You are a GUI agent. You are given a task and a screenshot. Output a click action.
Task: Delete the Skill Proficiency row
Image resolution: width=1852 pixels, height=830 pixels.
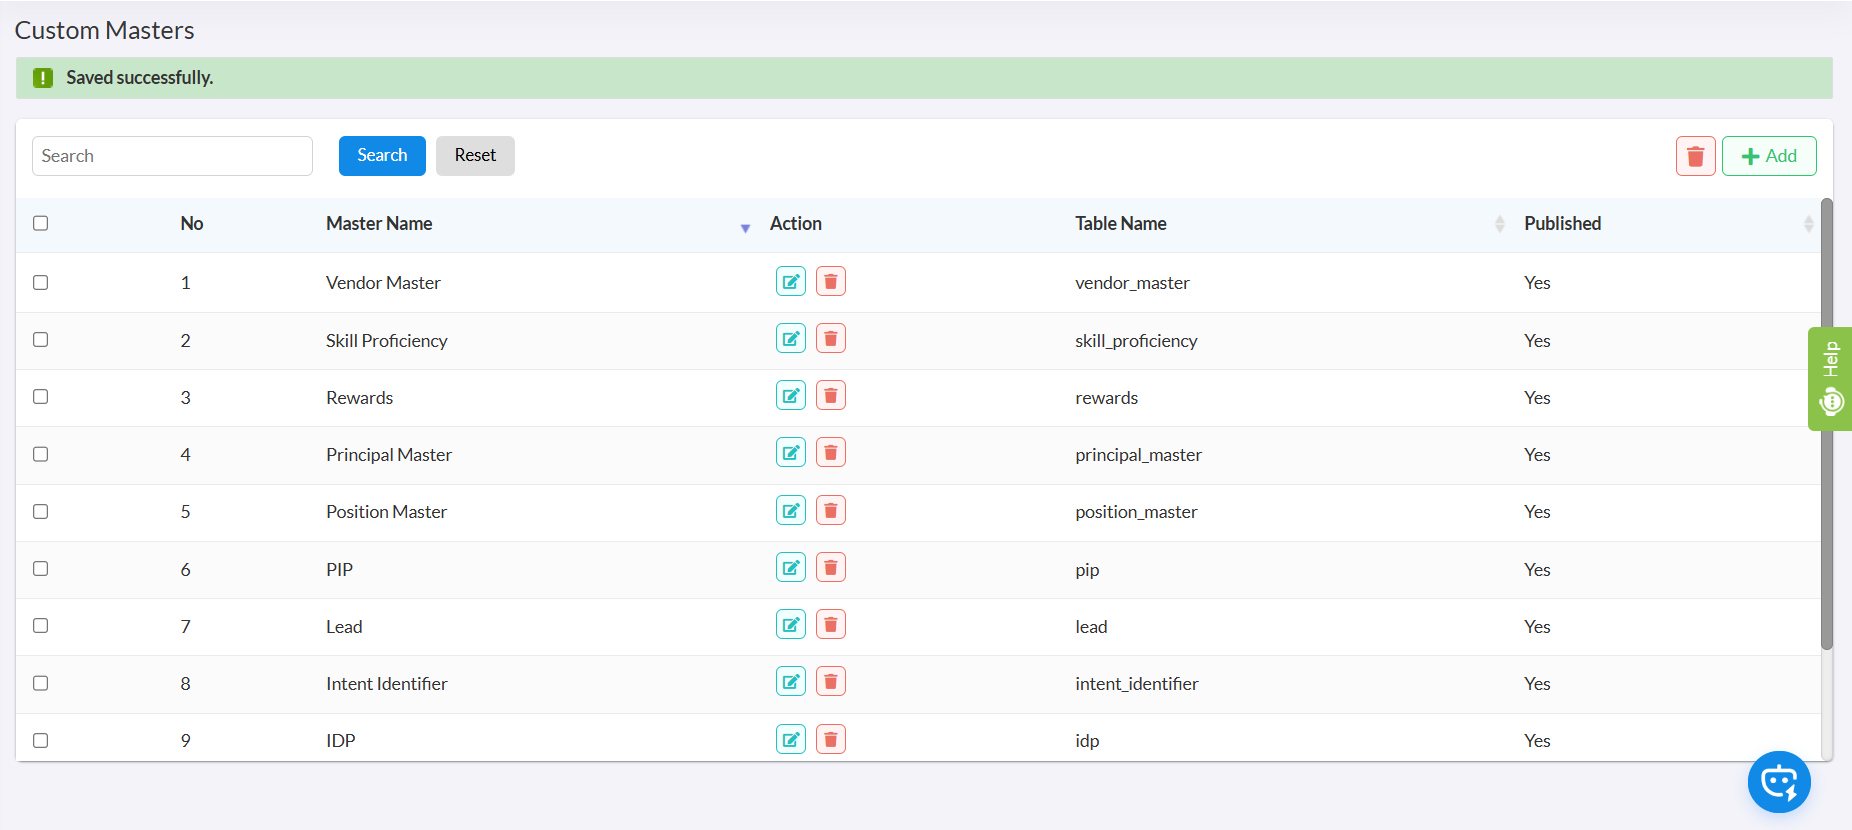coord(830,339)
